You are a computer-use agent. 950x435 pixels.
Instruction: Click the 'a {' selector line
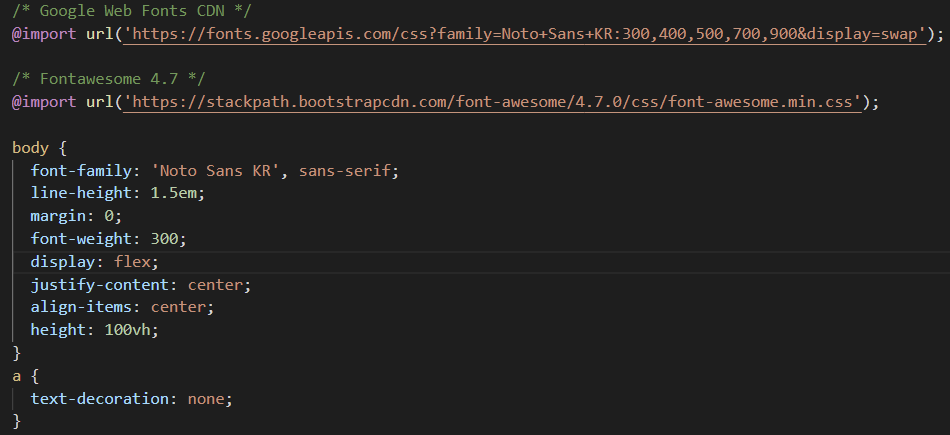(25, 376)
